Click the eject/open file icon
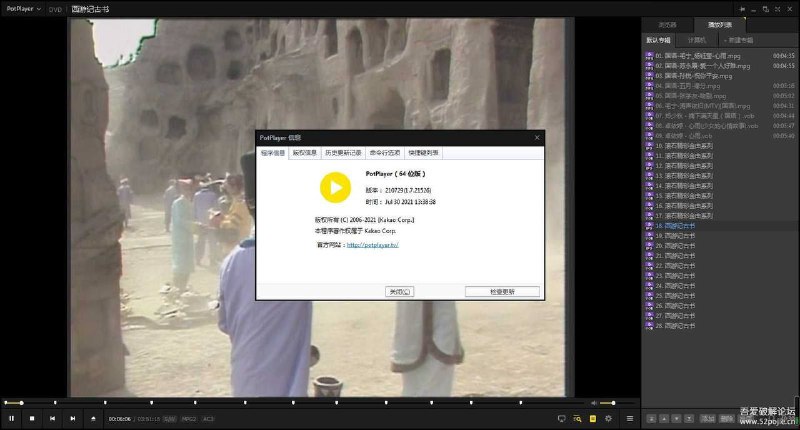Image resolution: width=800 pixels, height=430 pixels. [x=93, y=418]
